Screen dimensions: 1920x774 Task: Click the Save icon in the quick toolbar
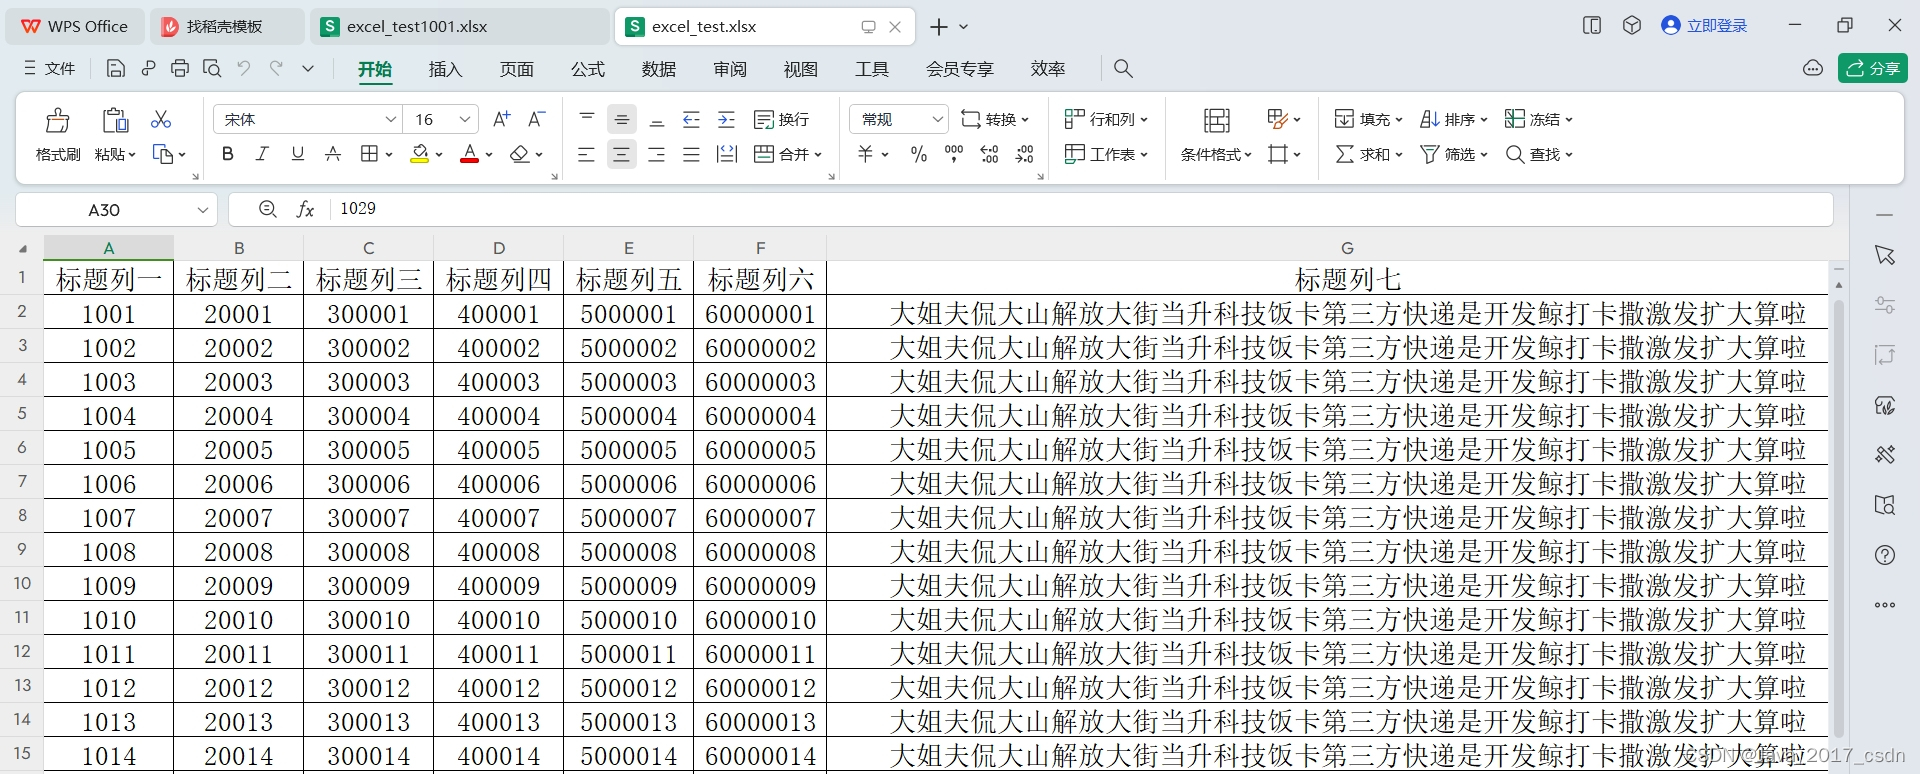click(116, 68)
